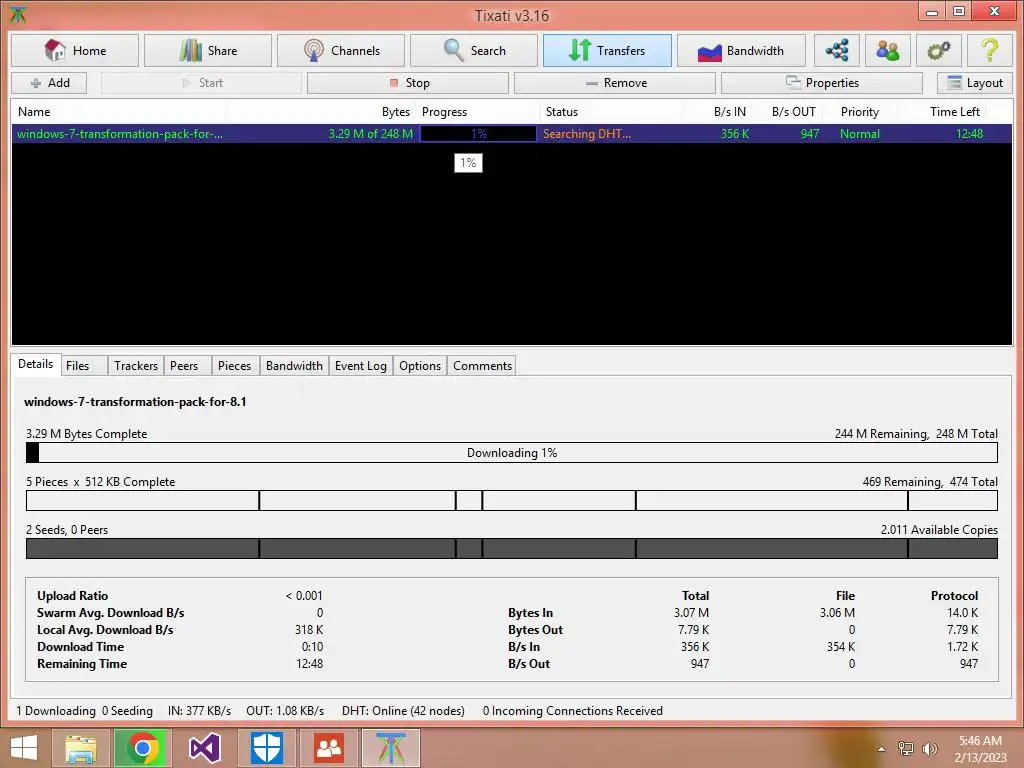Stop the selected transfer
1024x768 pixels.
coord(408,83)
